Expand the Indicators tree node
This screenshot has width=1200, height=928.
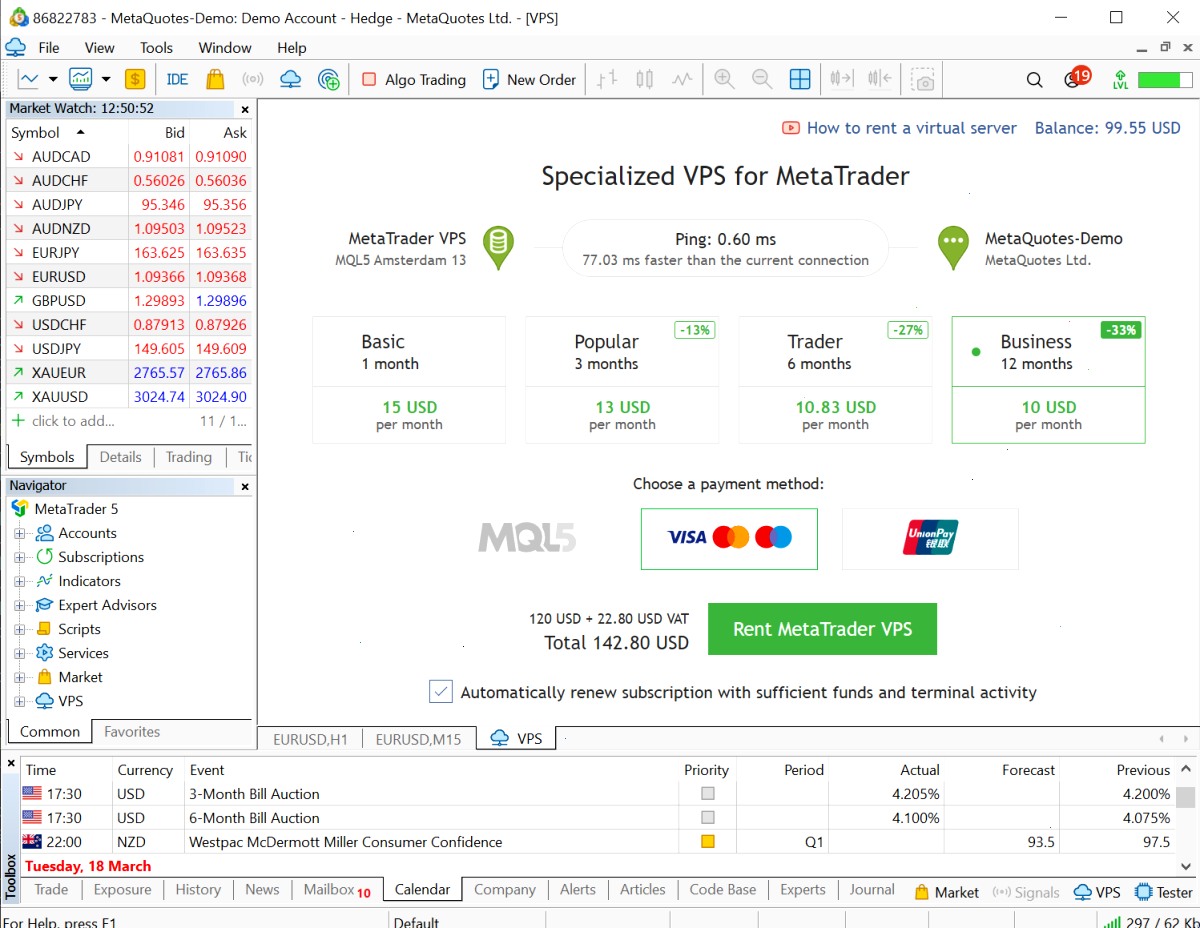pyautogui.click(x=20, y=582)
